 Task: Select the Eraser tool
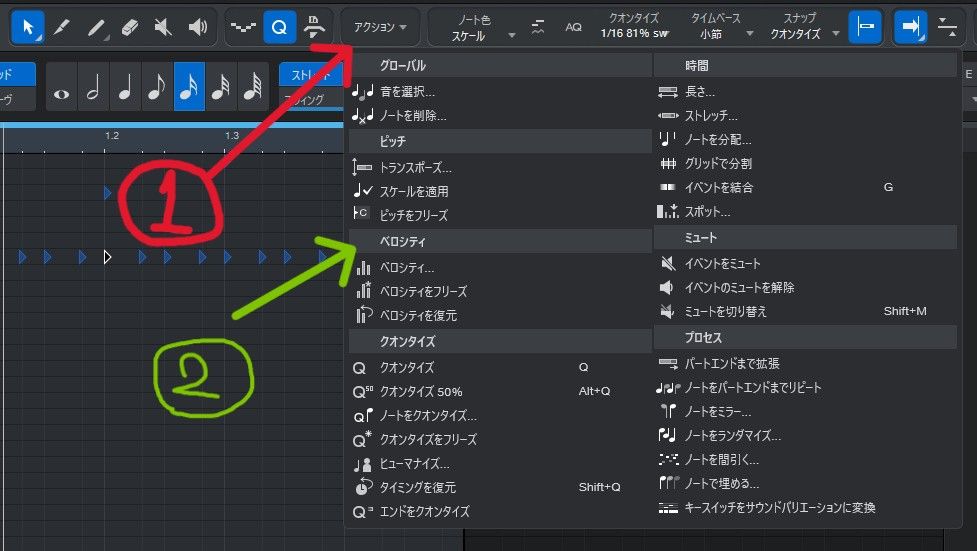[127, 27]
